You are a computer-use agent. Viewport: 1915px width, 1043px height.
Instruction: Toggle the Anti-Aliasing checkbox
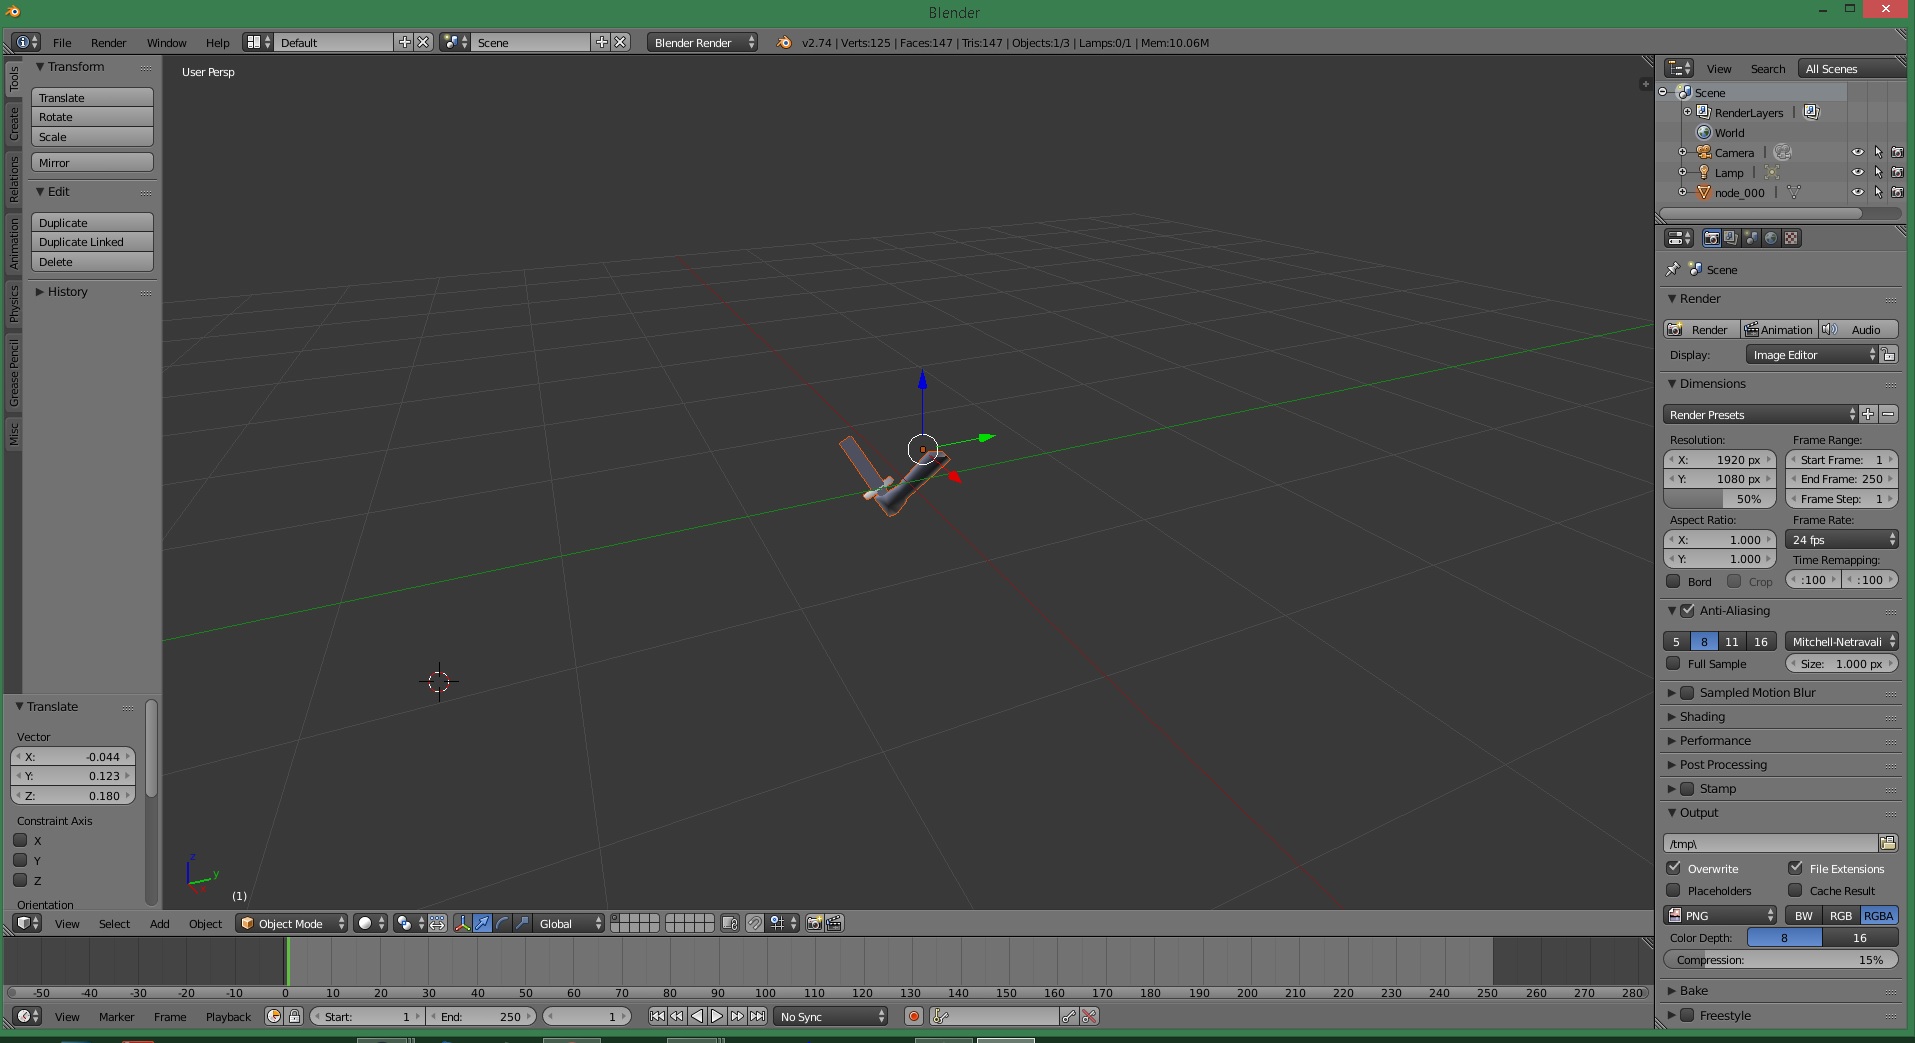pyautogui.click(x=1688, y=610)
